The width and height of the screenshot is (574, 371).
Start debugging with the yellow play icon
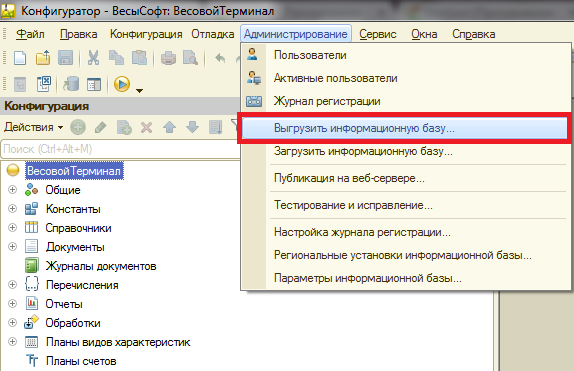tap(122, 84)
